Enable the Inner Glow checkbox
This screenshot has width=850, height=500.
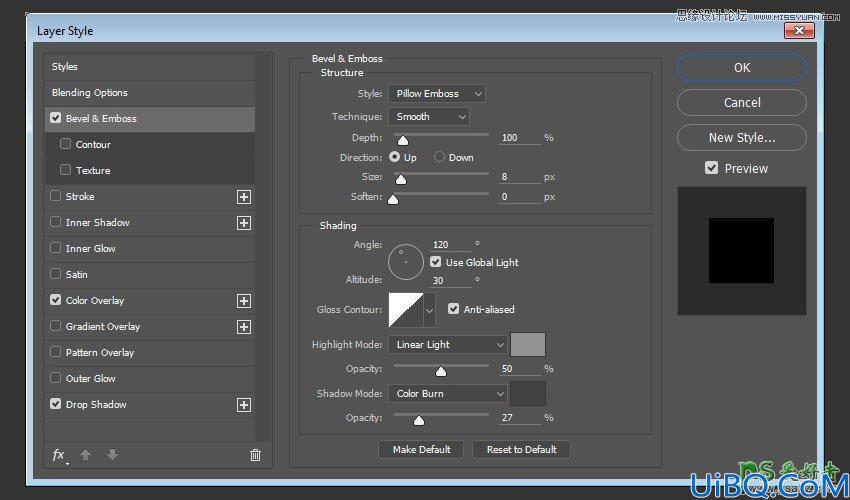pyautogui.click(x=55, y=248)
